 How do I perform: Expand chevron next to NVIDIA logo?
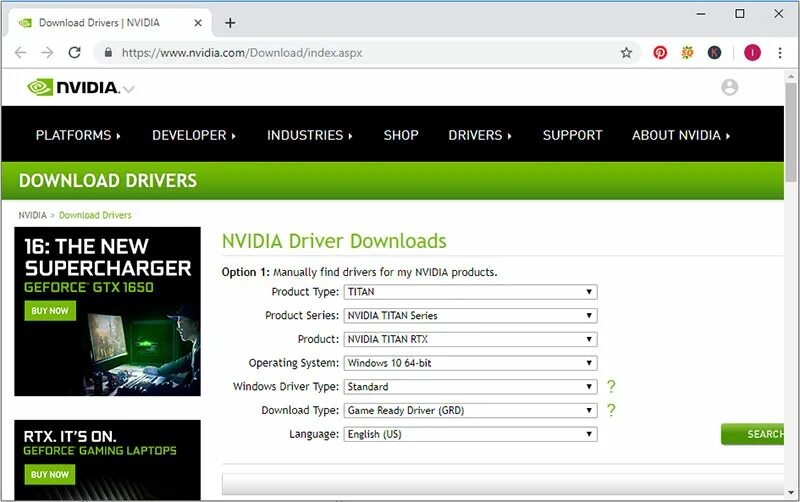[x=129, y=90]
